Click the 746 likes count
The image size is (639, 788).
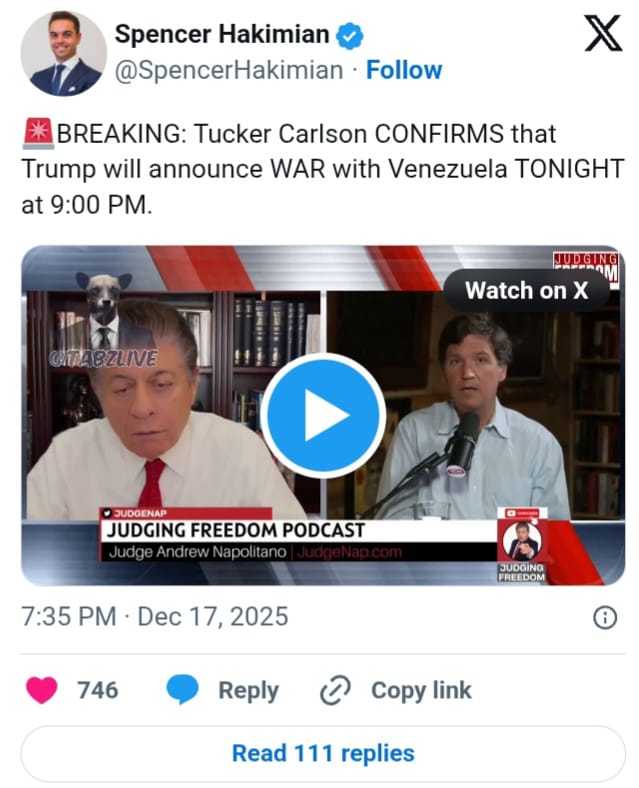click(x=97, y=690)
